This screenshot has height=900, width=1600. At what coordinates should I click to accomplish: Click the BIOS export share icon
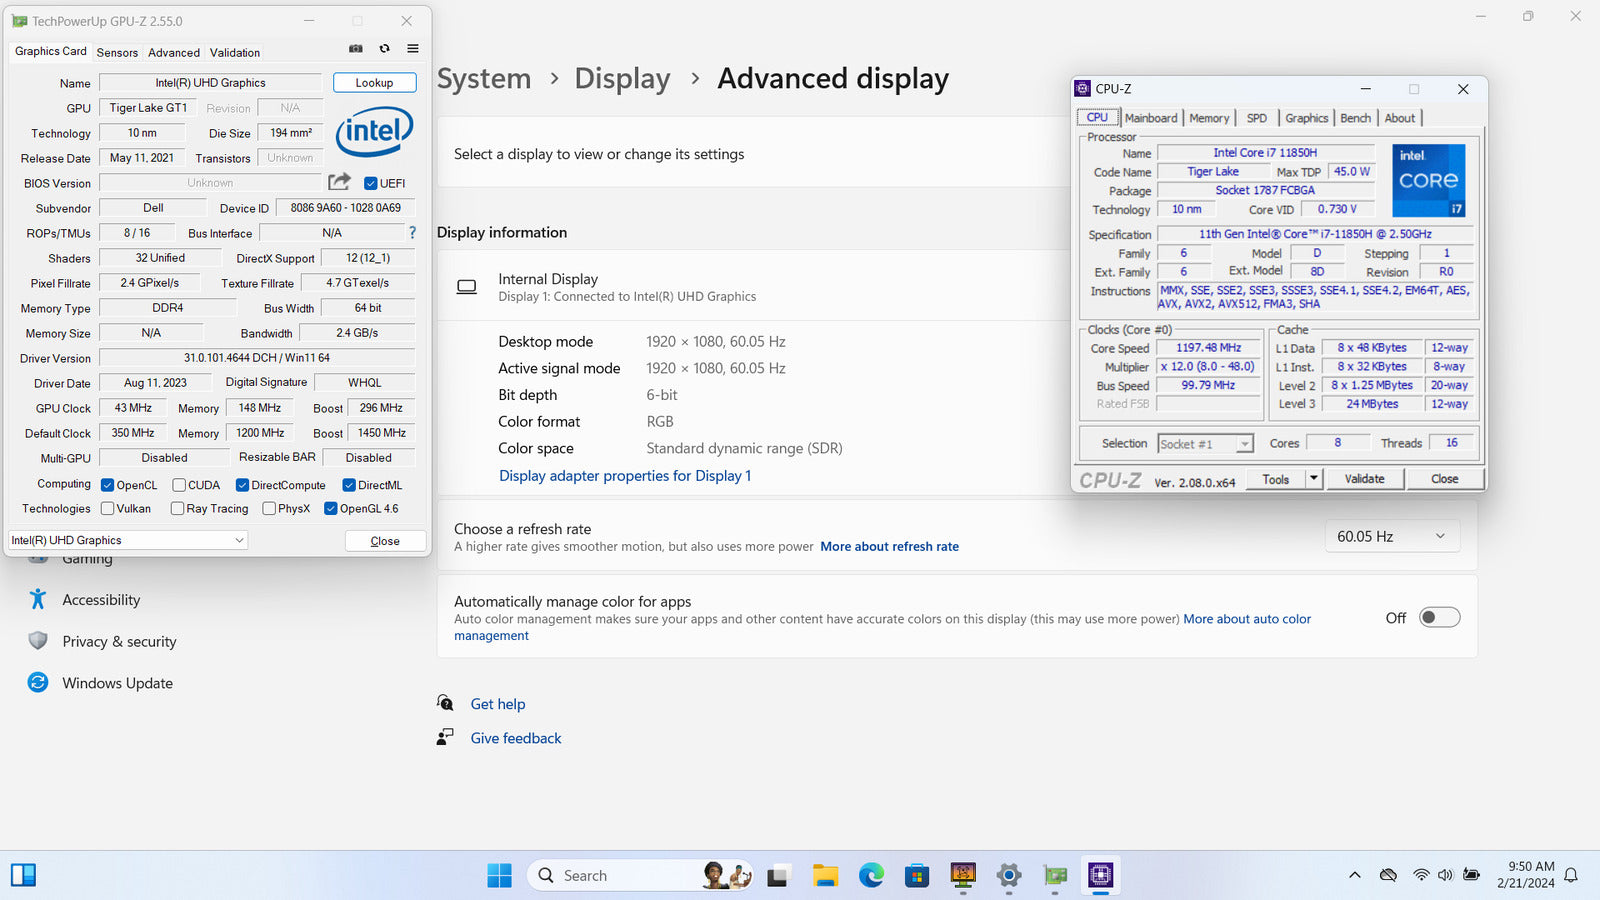[x=339, y=182]
